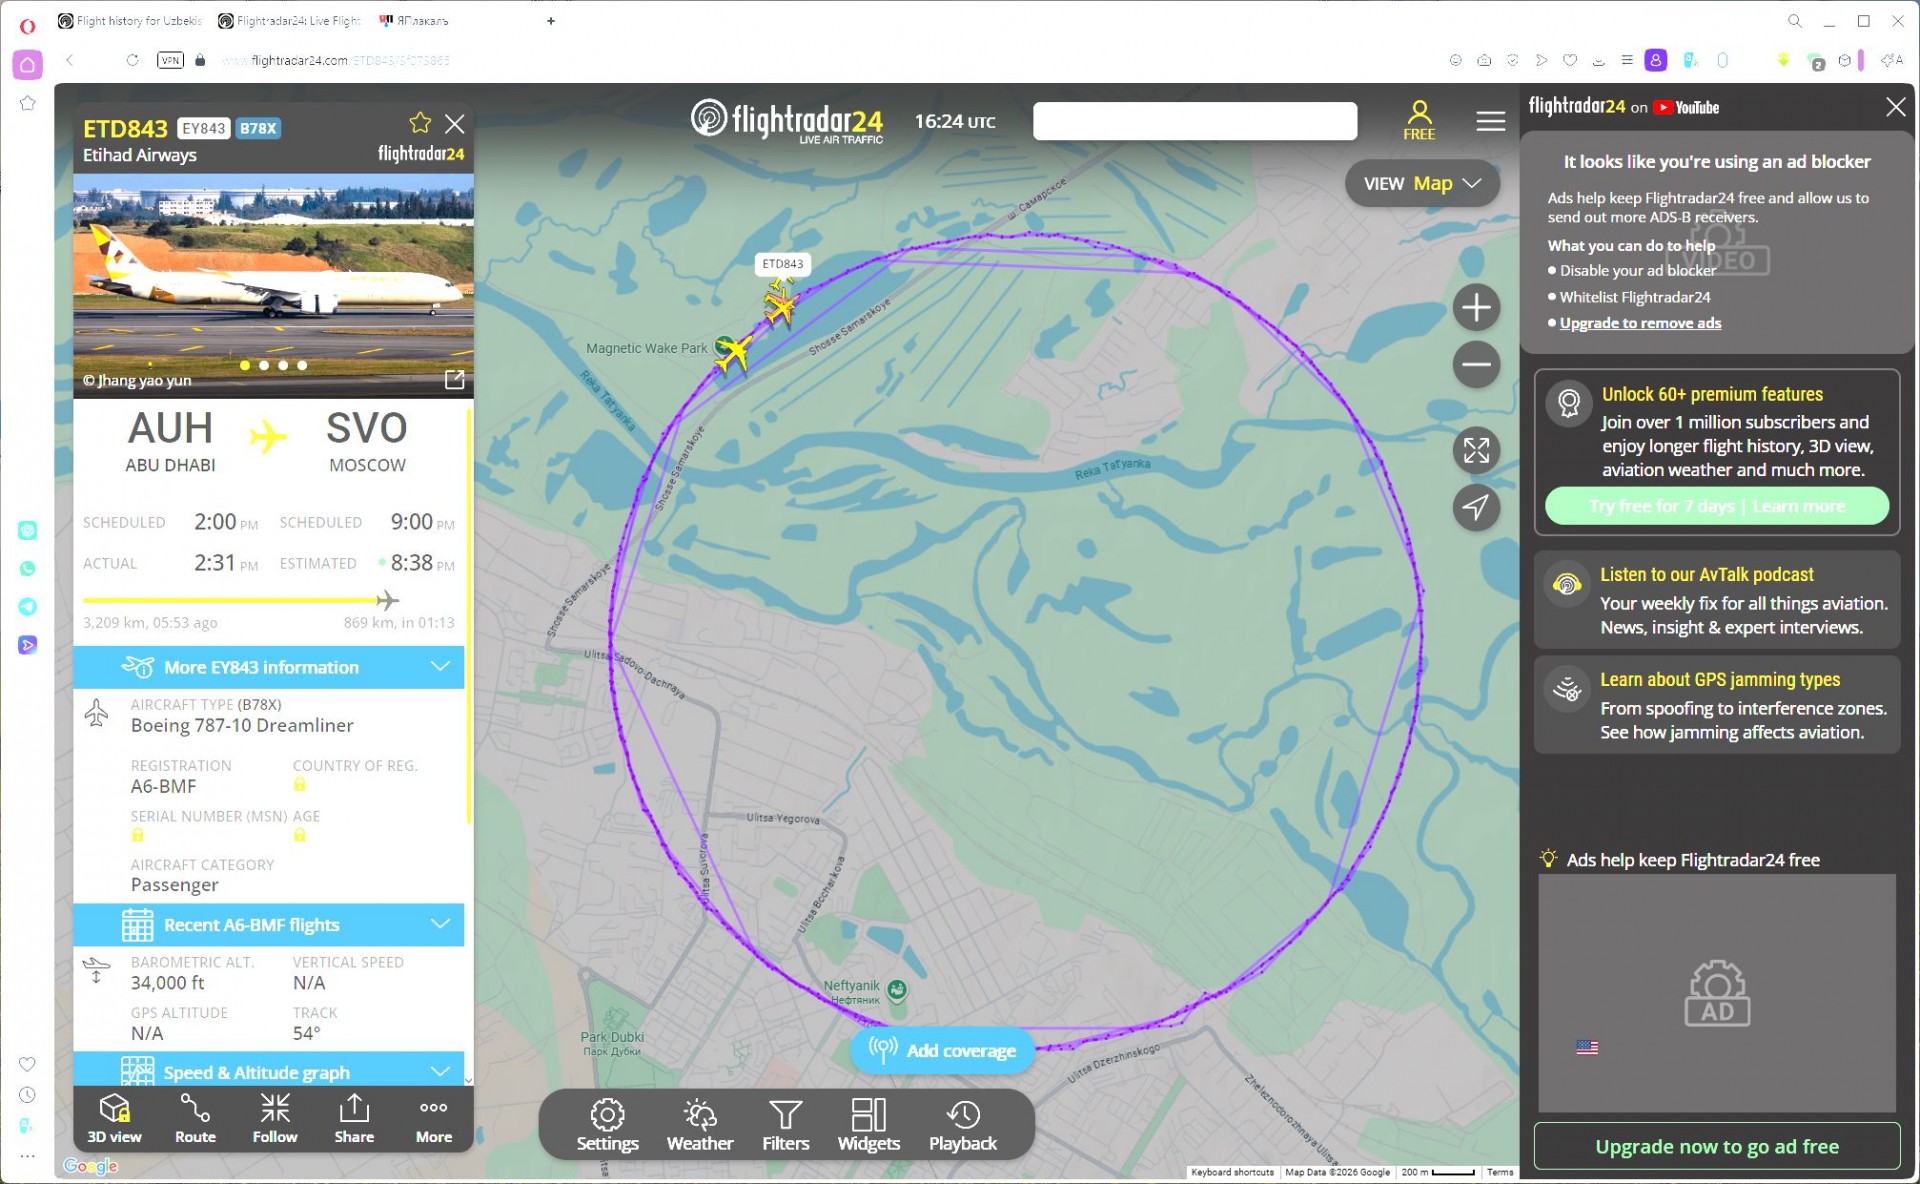Screen dimensions: 1920x1184
Task: Switch the map to fullscreen
Action: (1476, 450)
